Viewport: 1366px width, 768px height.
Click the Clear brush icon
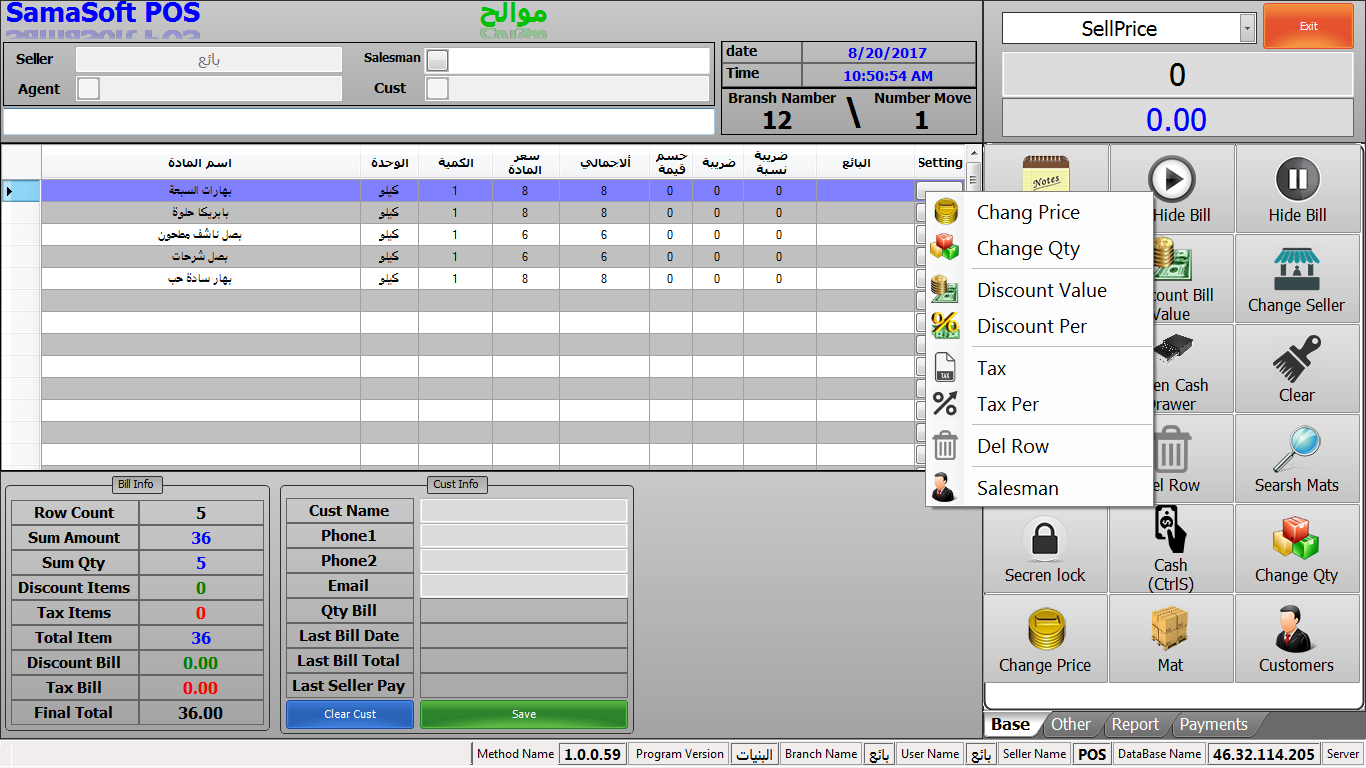coord(1296,360)
